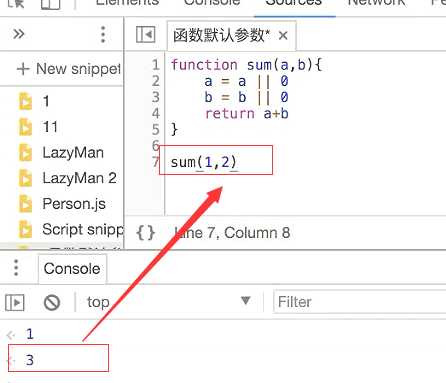Click the 'b = b || 0' code line
The width and height of the screenshot is (446, 383).
[246, 97]
